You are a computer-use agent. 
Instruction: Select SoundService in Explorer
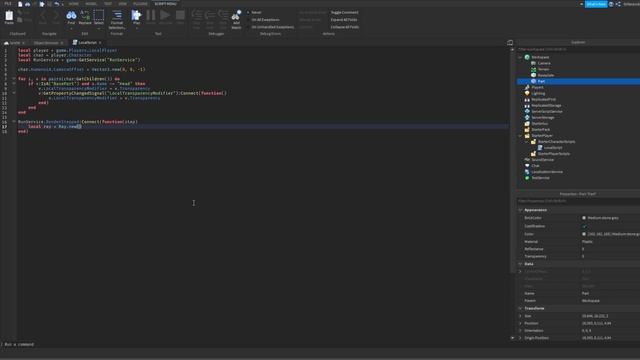point(542,160)
